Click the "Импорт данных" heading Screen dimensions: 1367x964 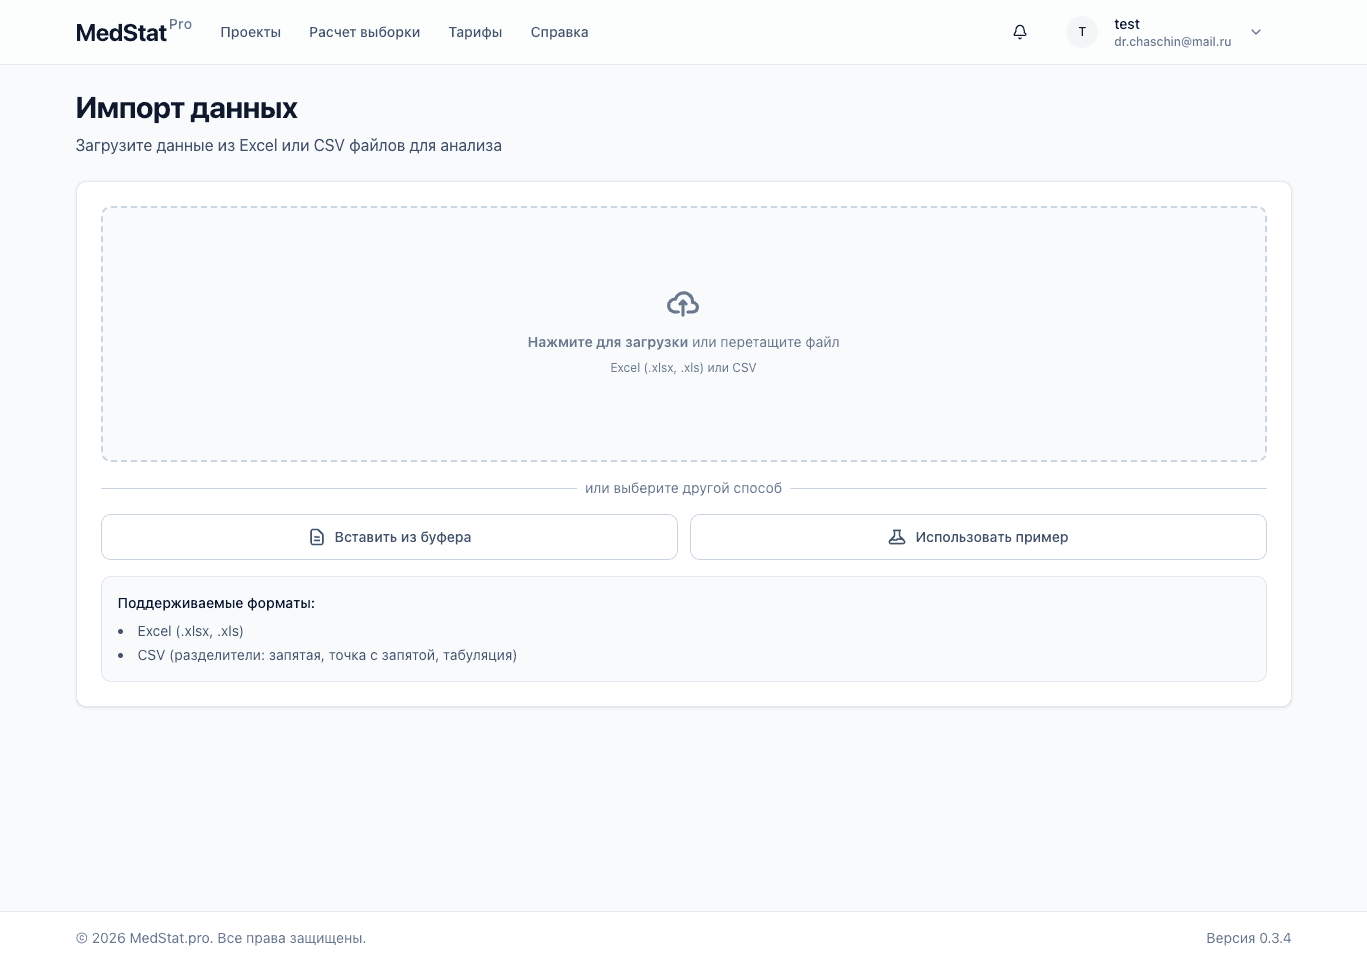(187, 108)
